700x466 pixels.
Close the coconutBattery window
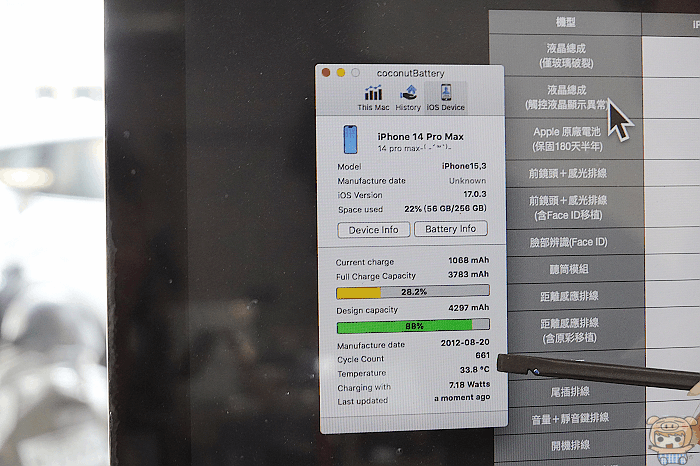[x=326, y=73]
